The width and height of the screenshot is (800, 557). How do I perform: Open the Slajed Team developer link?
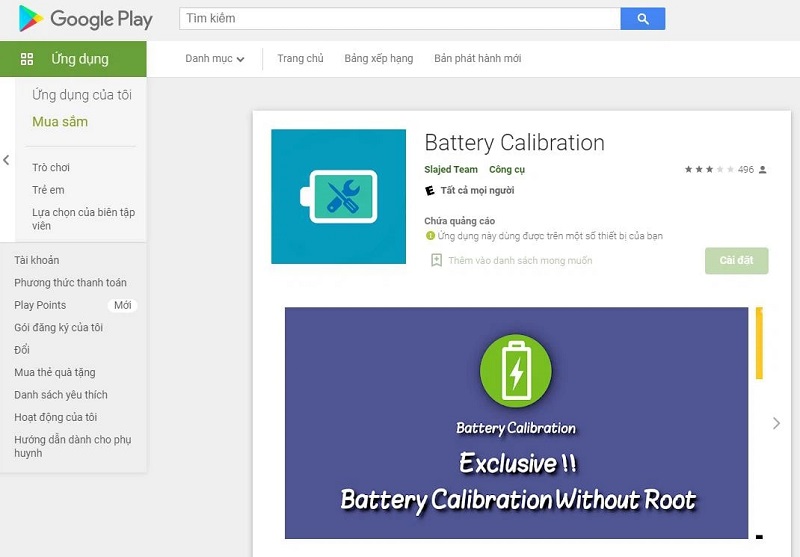click(x=451, y=169)
